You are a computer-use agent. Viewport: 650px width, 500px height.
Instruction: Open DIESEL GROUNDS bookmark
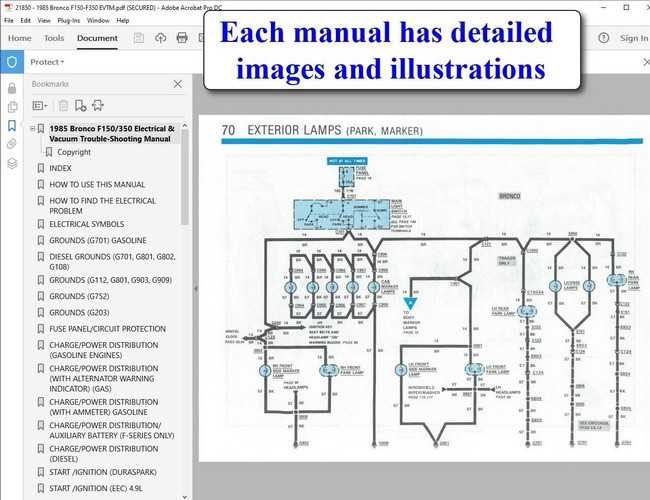112,262
